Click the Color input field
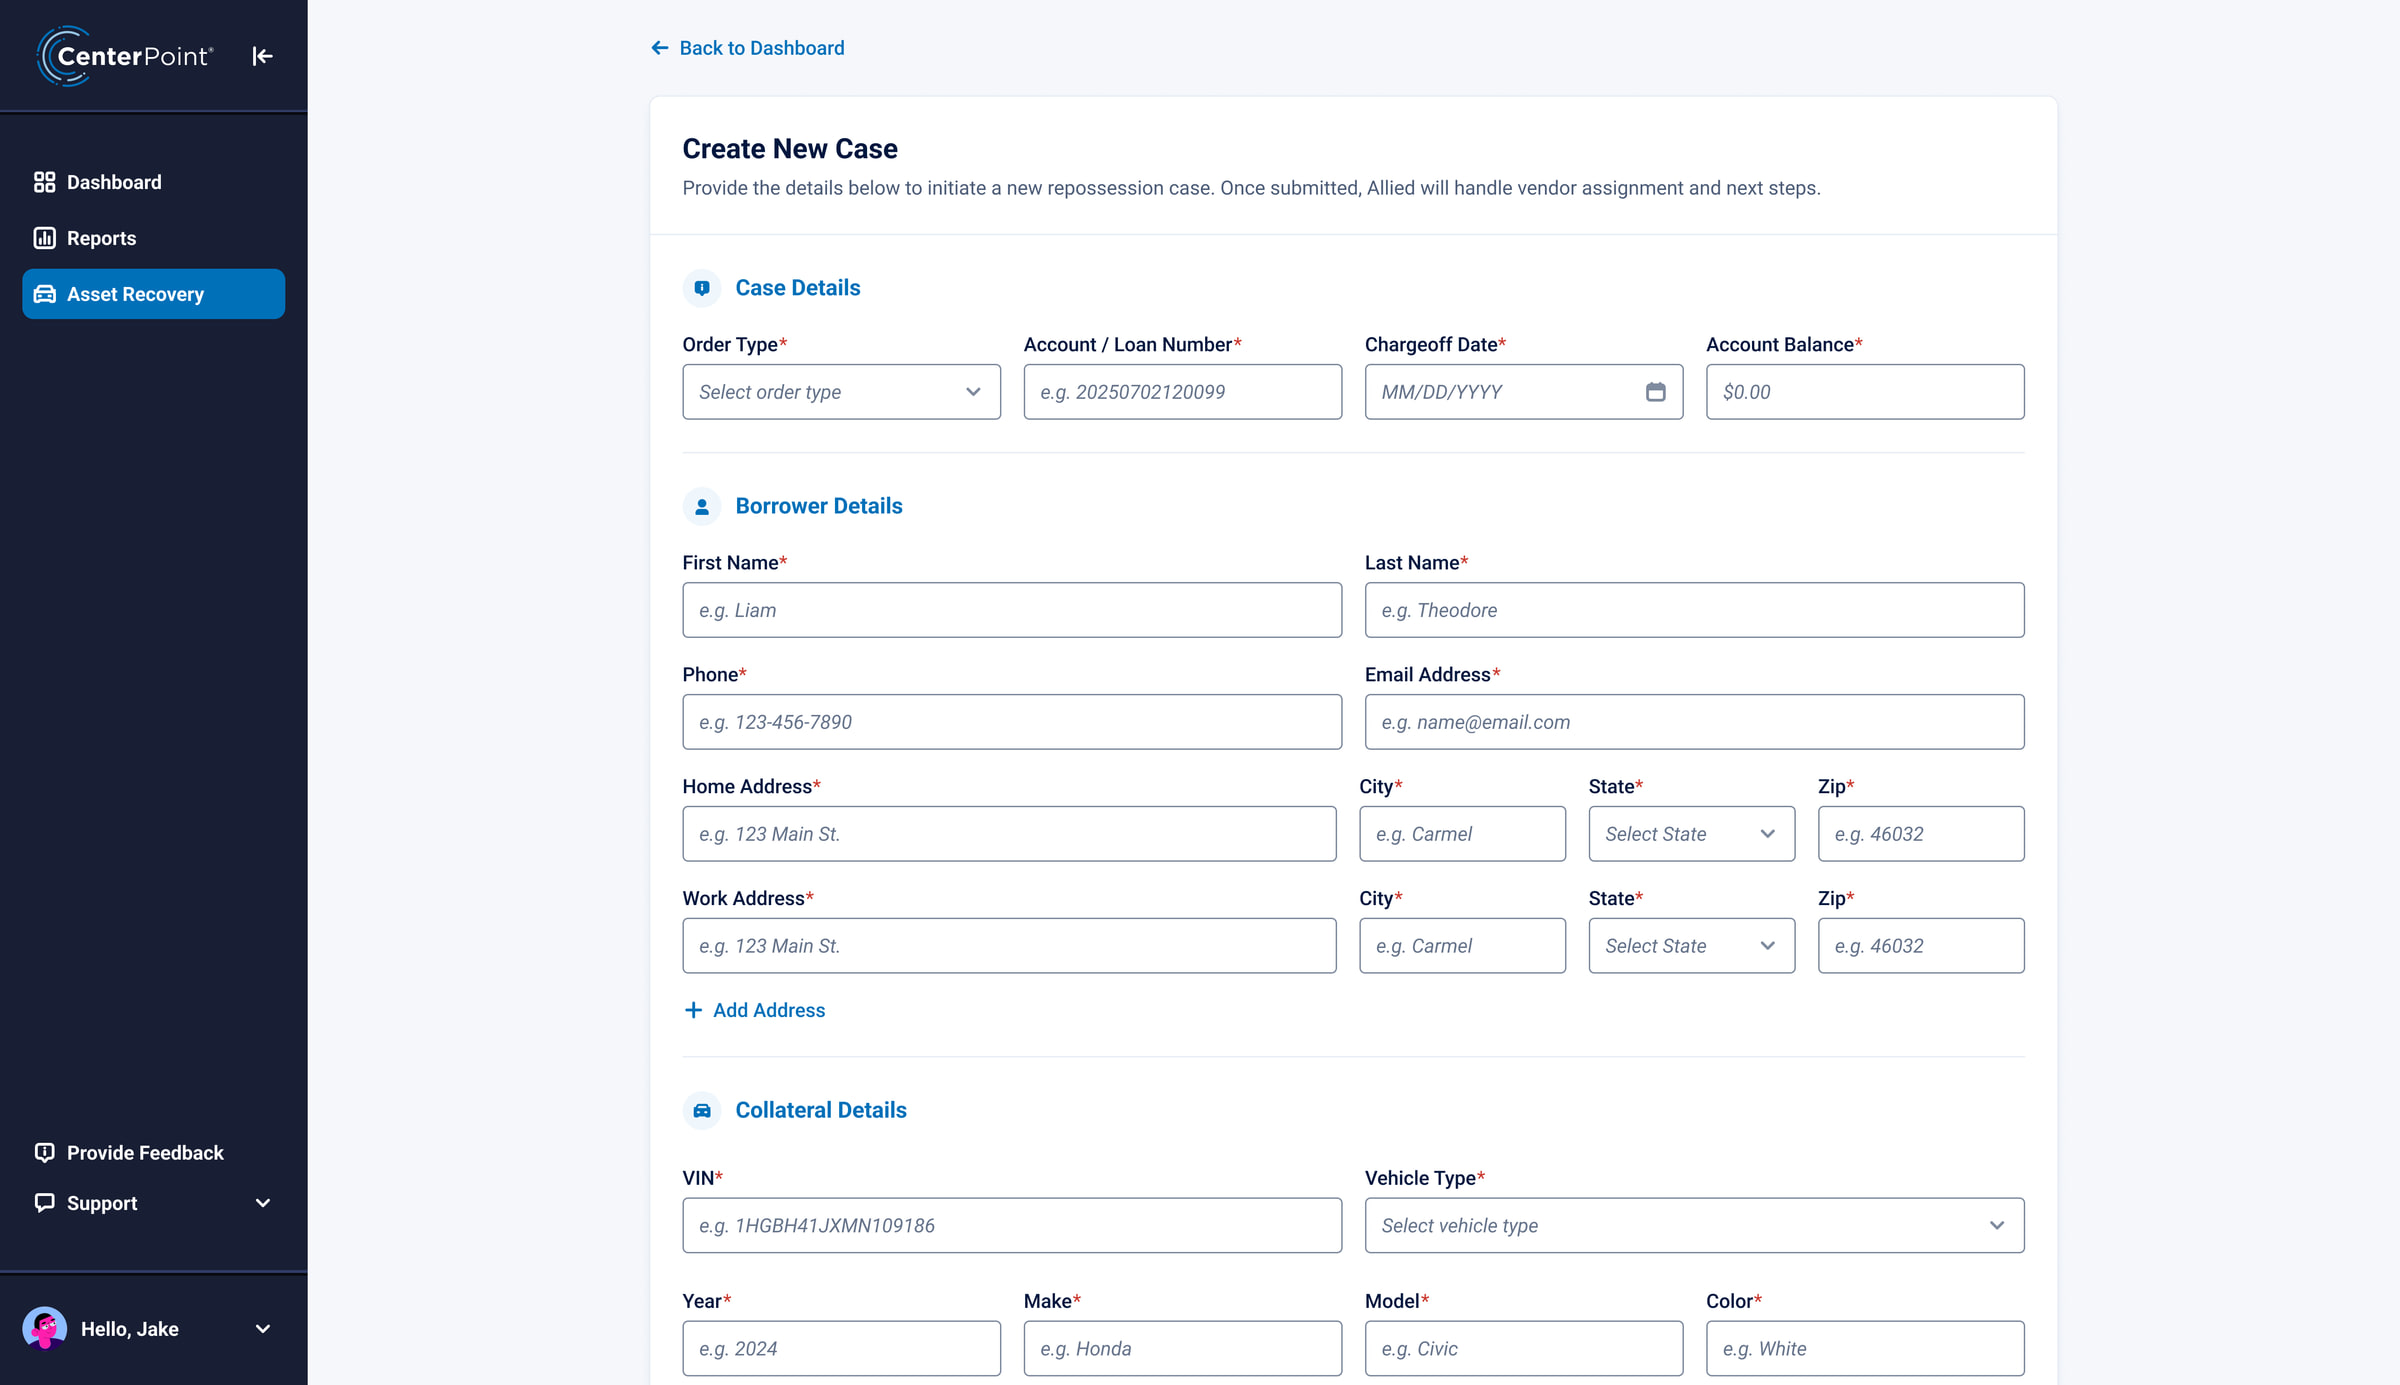Screen dimensions: 2400x1385 (x=1865, y=1348)
